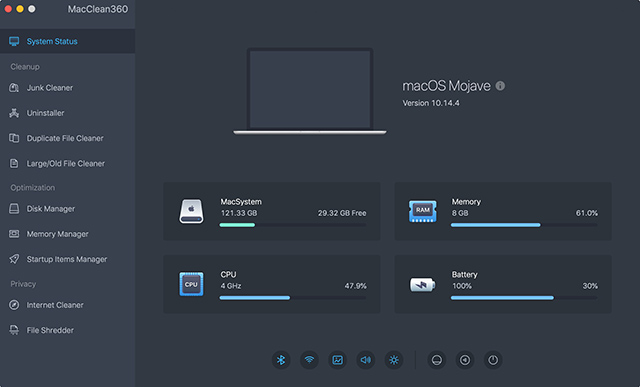Click the "8 GB" memory value
640x387 pixels.
460,213
